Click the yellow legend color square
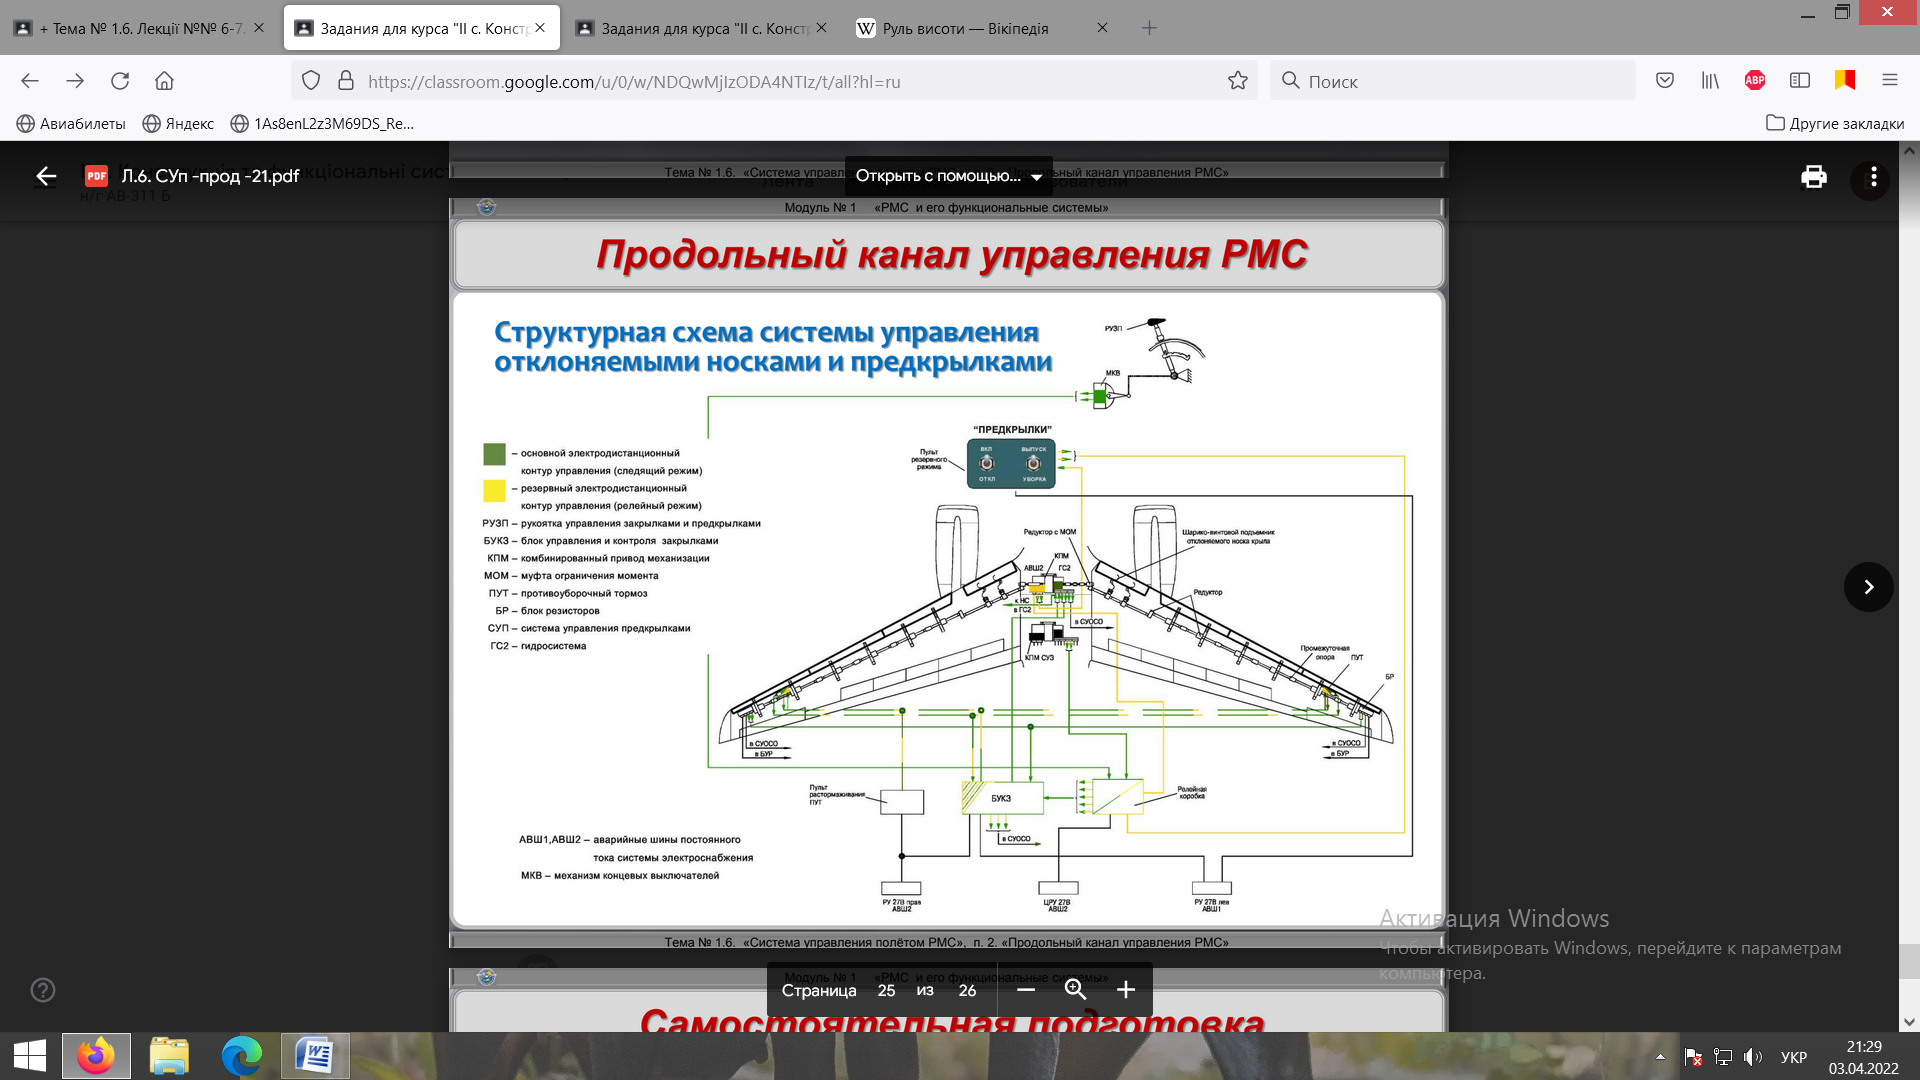The image size is (1920, 1080). coord(494,490)
